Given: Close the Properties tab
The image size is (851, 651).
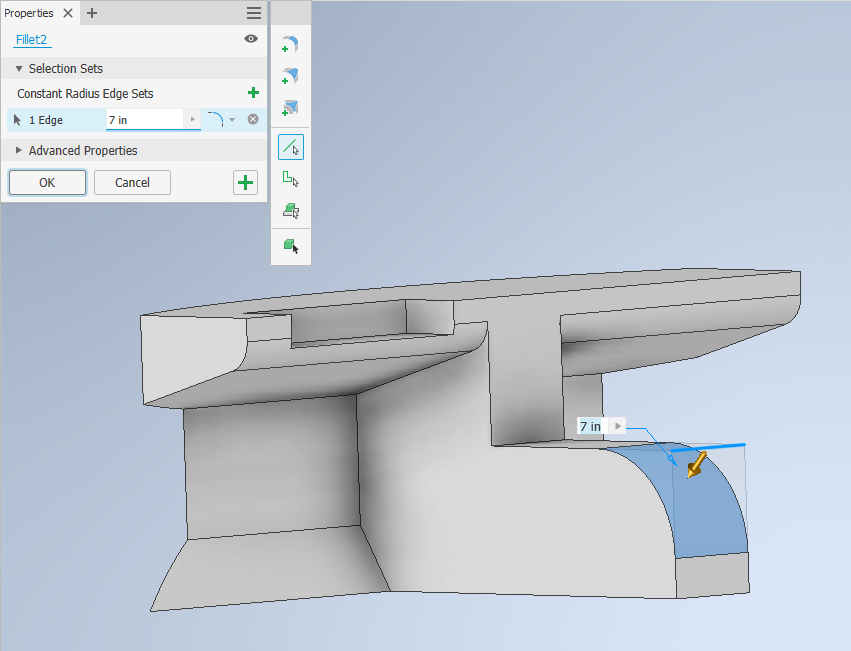Looking at the screenshot, I should point(68,13).
